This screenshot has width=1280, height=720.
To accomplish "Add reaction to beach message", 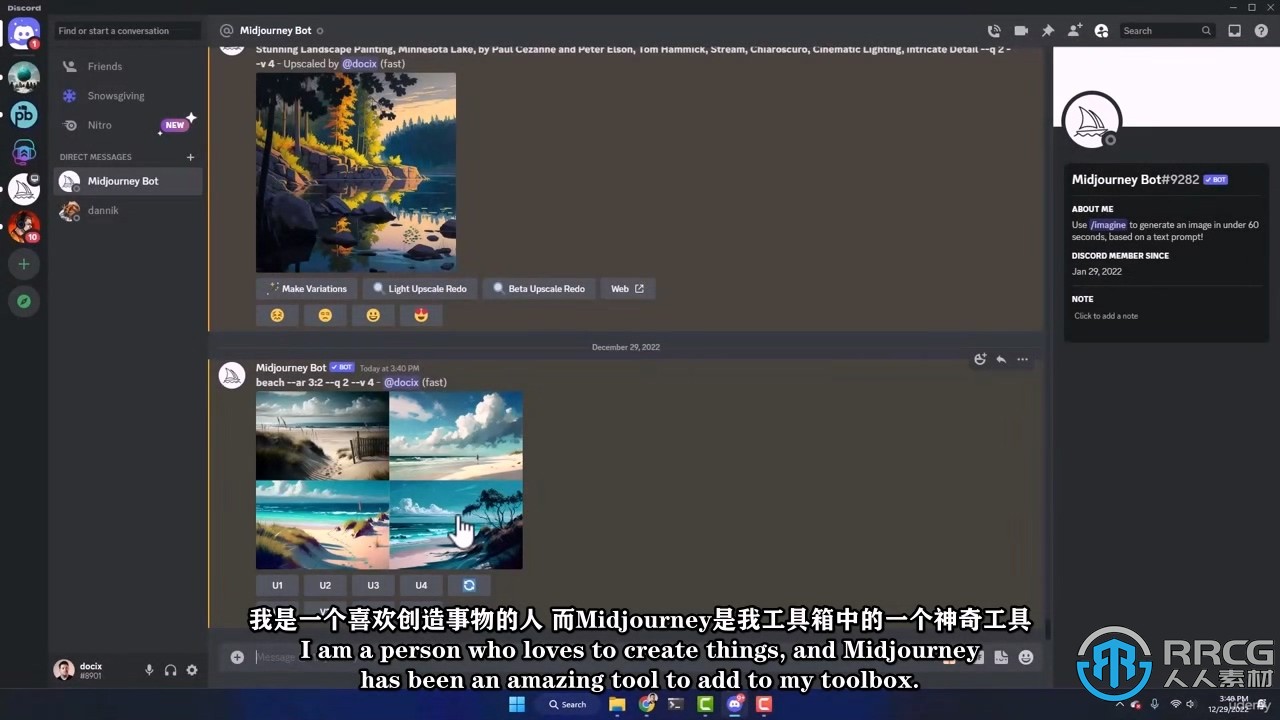I will point(980,359).
